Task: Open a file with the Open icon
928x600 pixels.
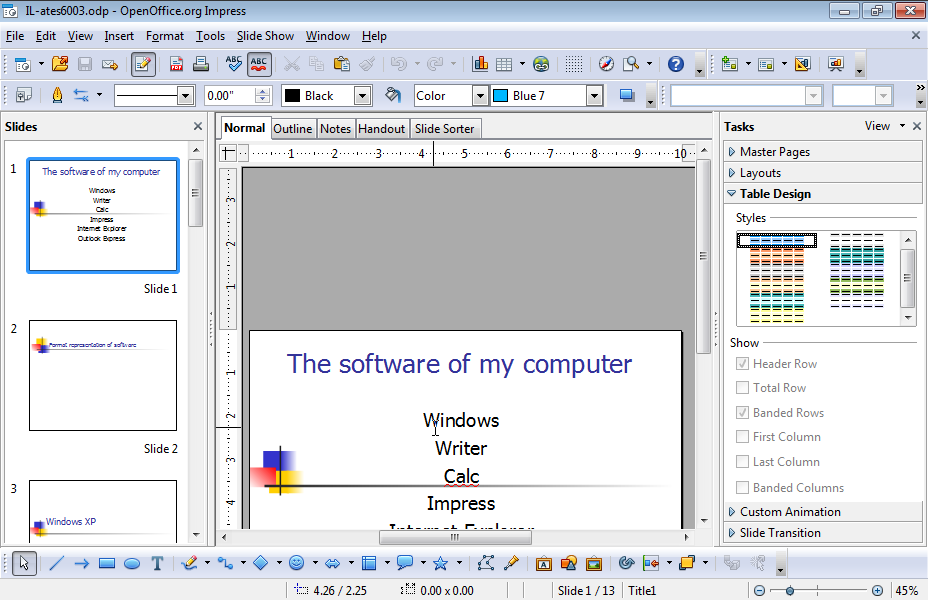Action: [x=60, y=64]
